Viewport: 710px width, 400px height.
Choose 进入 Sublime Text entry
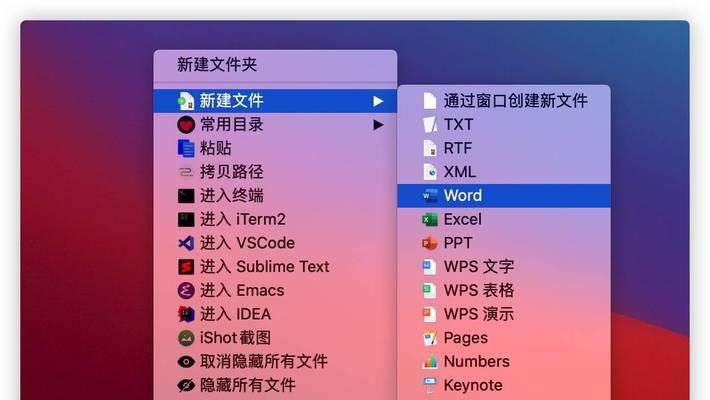pyautogui.click(x=275, y=267)
